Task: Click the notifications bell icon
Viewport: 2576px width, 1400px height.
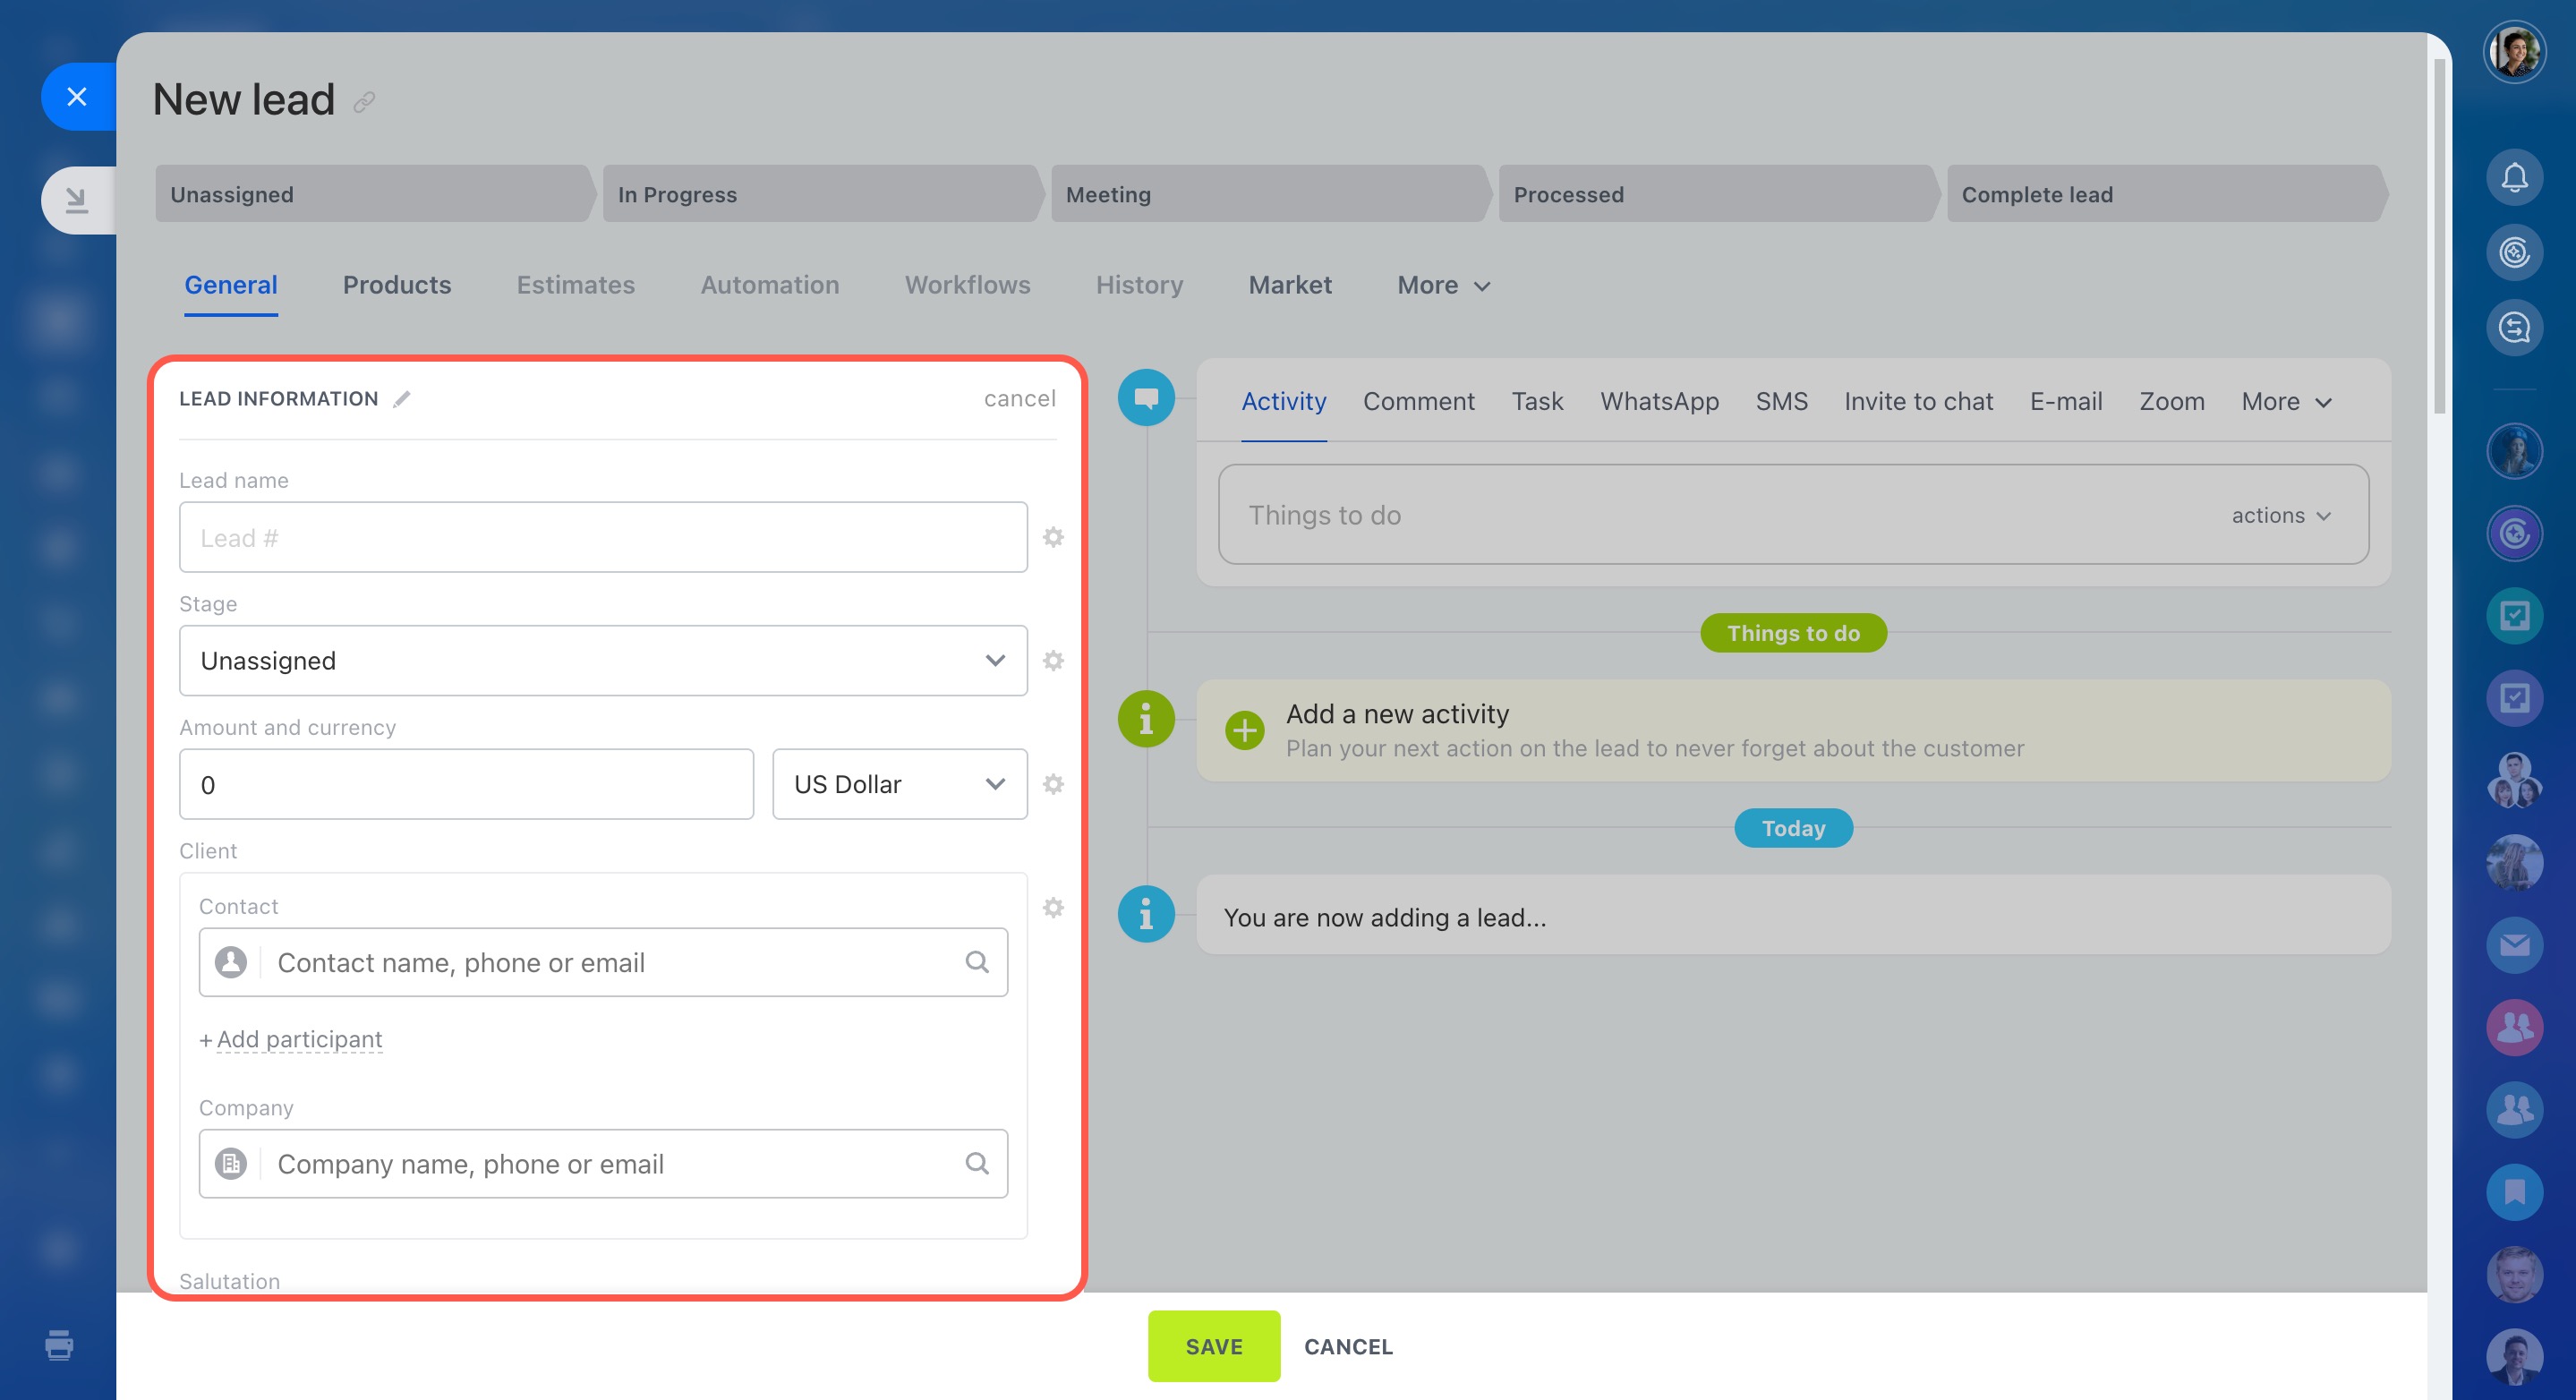Action: click(2513, 178)
